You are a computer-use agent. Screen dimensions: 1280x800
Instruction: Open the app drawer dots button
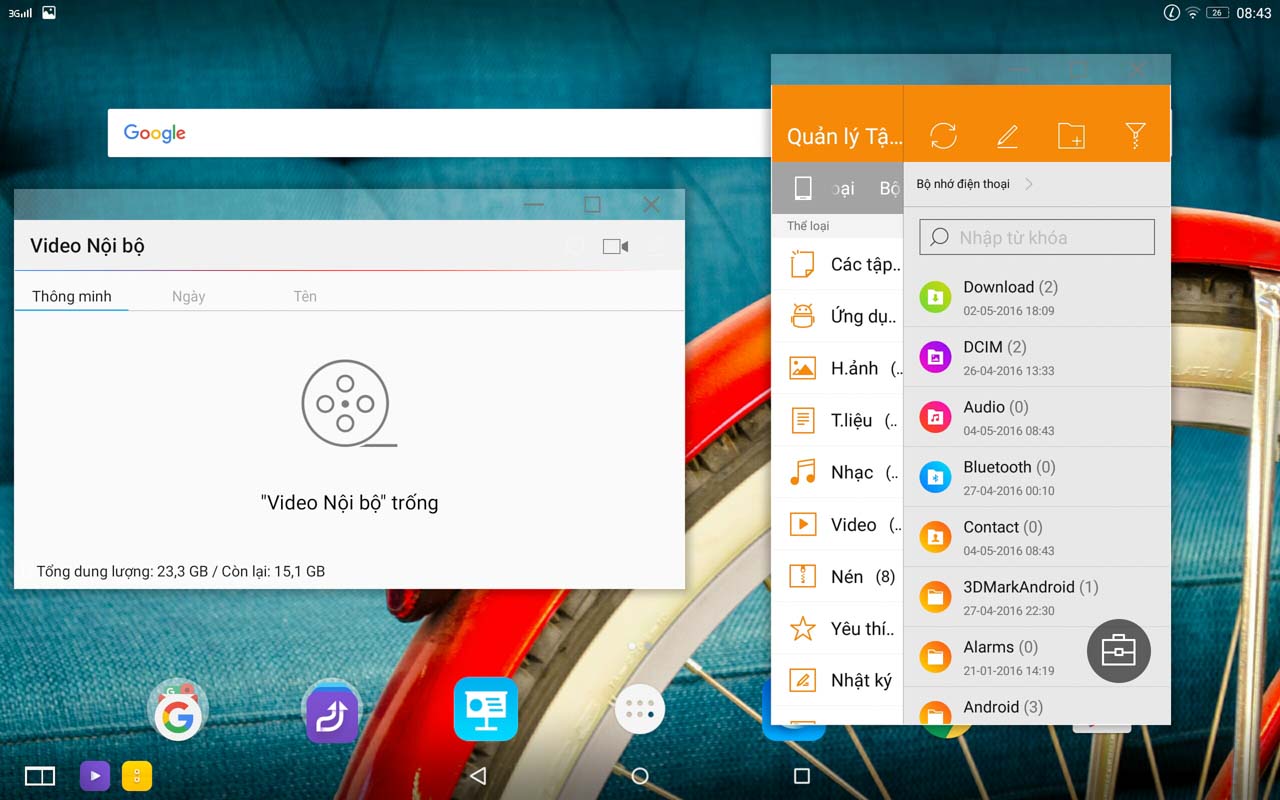coord(640,709)
